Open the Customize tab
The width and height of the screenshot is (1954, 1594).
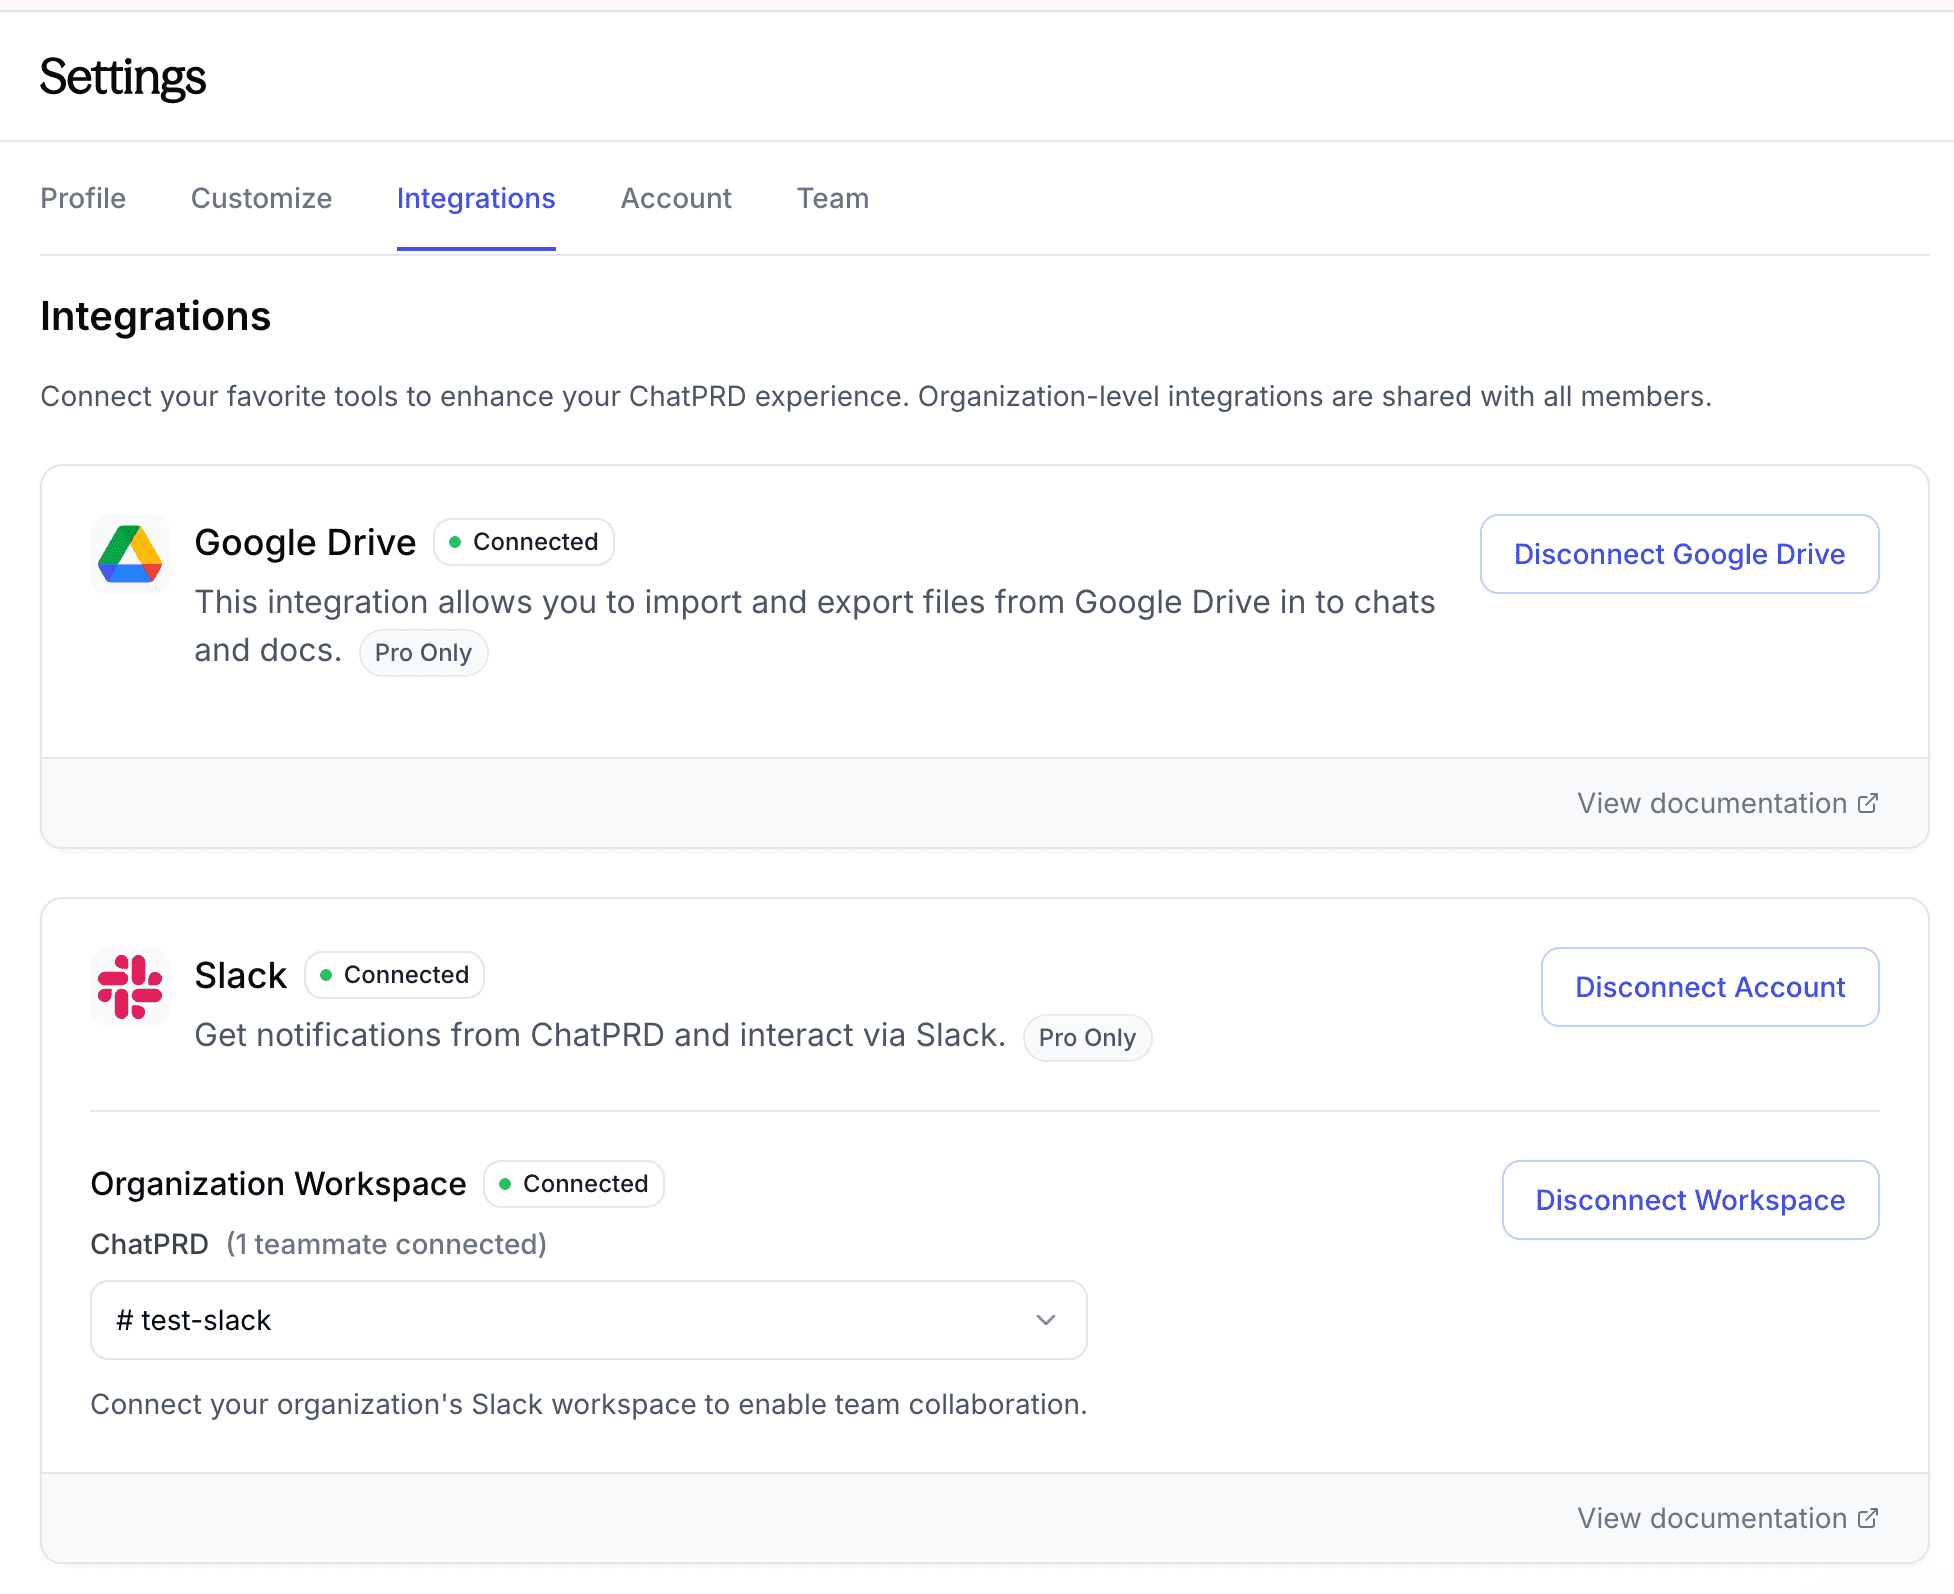pyautogui.click(x=261, y=198)
